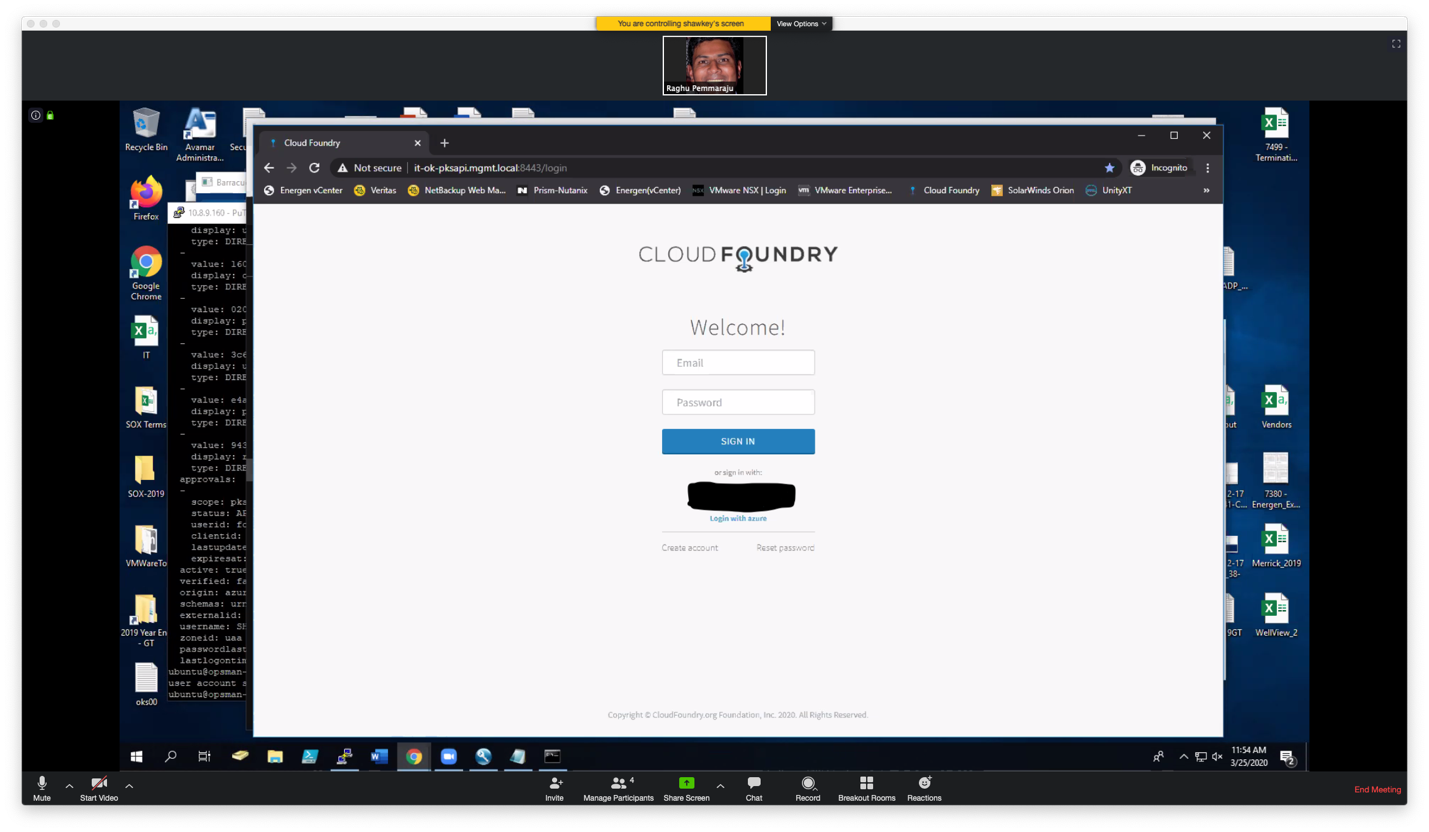Select the Cloud Foundry browser tab
The image size is (1429, 832).
click(345, 143)
